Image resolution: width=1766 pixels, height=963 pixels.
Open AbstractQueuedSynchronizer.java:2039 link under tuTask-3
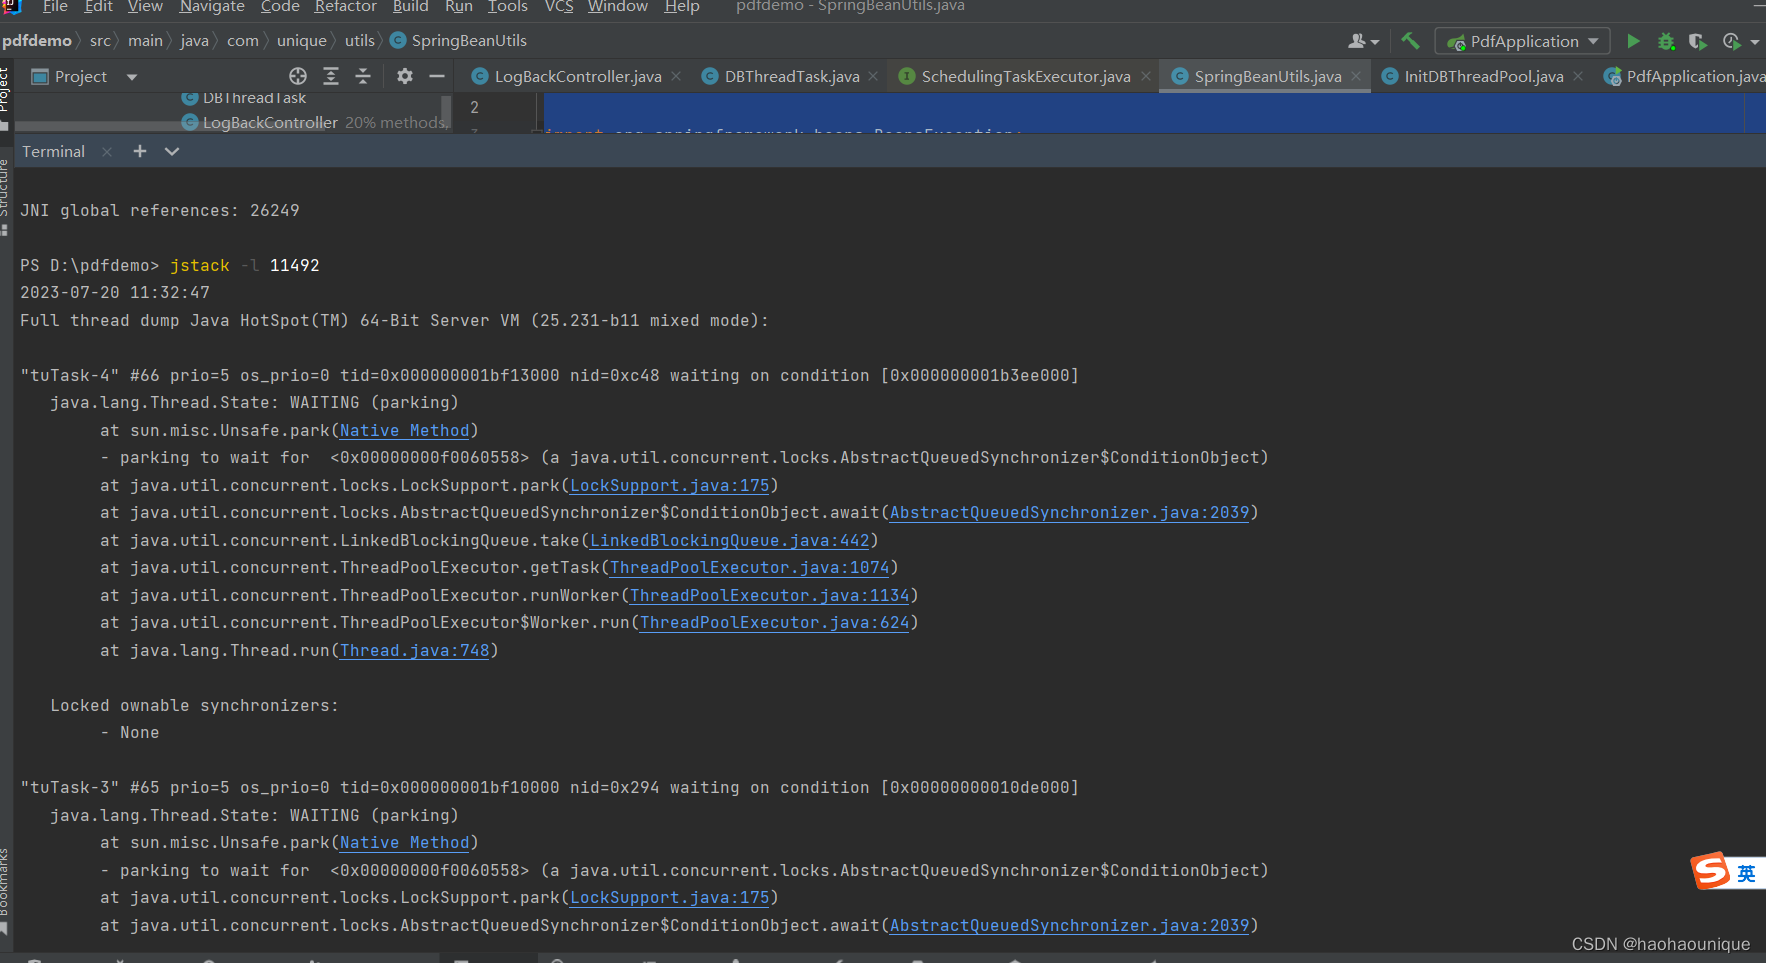click(x=1070, y=925)
